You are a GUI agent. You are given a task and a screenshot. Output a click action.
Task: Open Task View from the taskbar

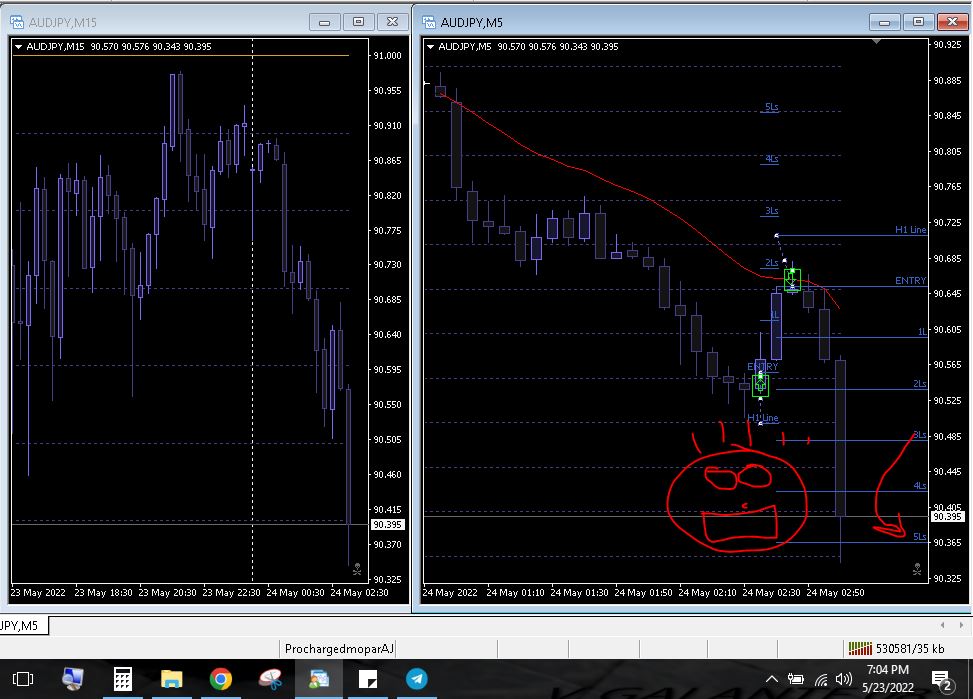(23, 679)
